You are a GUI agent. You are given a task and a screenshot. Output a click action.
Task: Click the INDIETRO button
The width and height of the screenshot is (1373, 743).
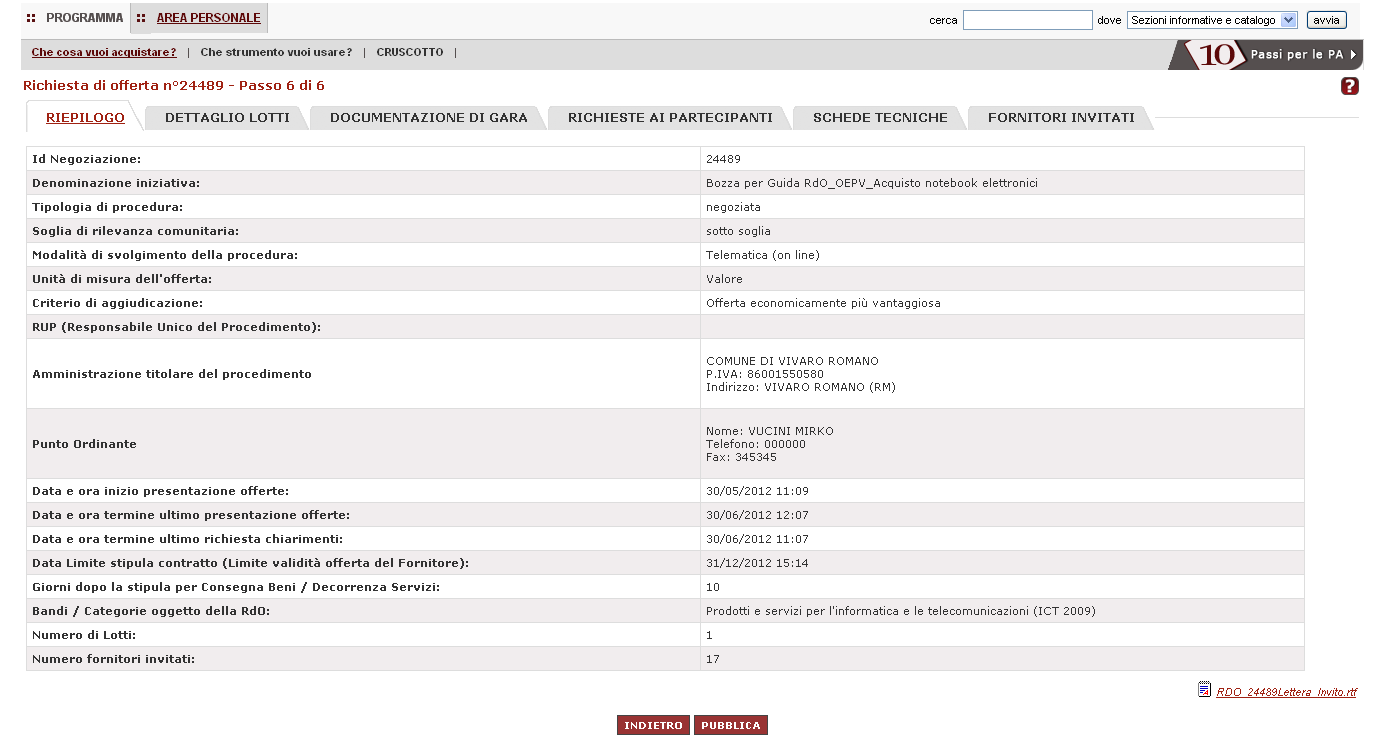pyautogui.click(x=654, y=726)
